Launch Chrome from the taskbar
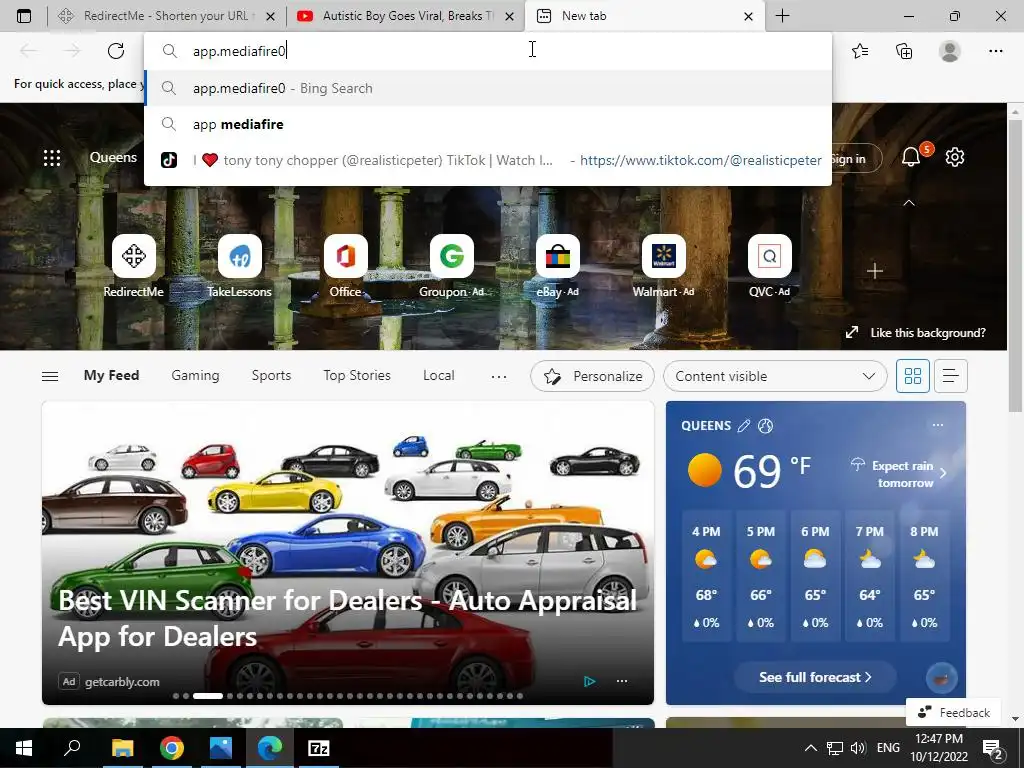This screenshot has height=768, width=1024. tap(172, 748)
